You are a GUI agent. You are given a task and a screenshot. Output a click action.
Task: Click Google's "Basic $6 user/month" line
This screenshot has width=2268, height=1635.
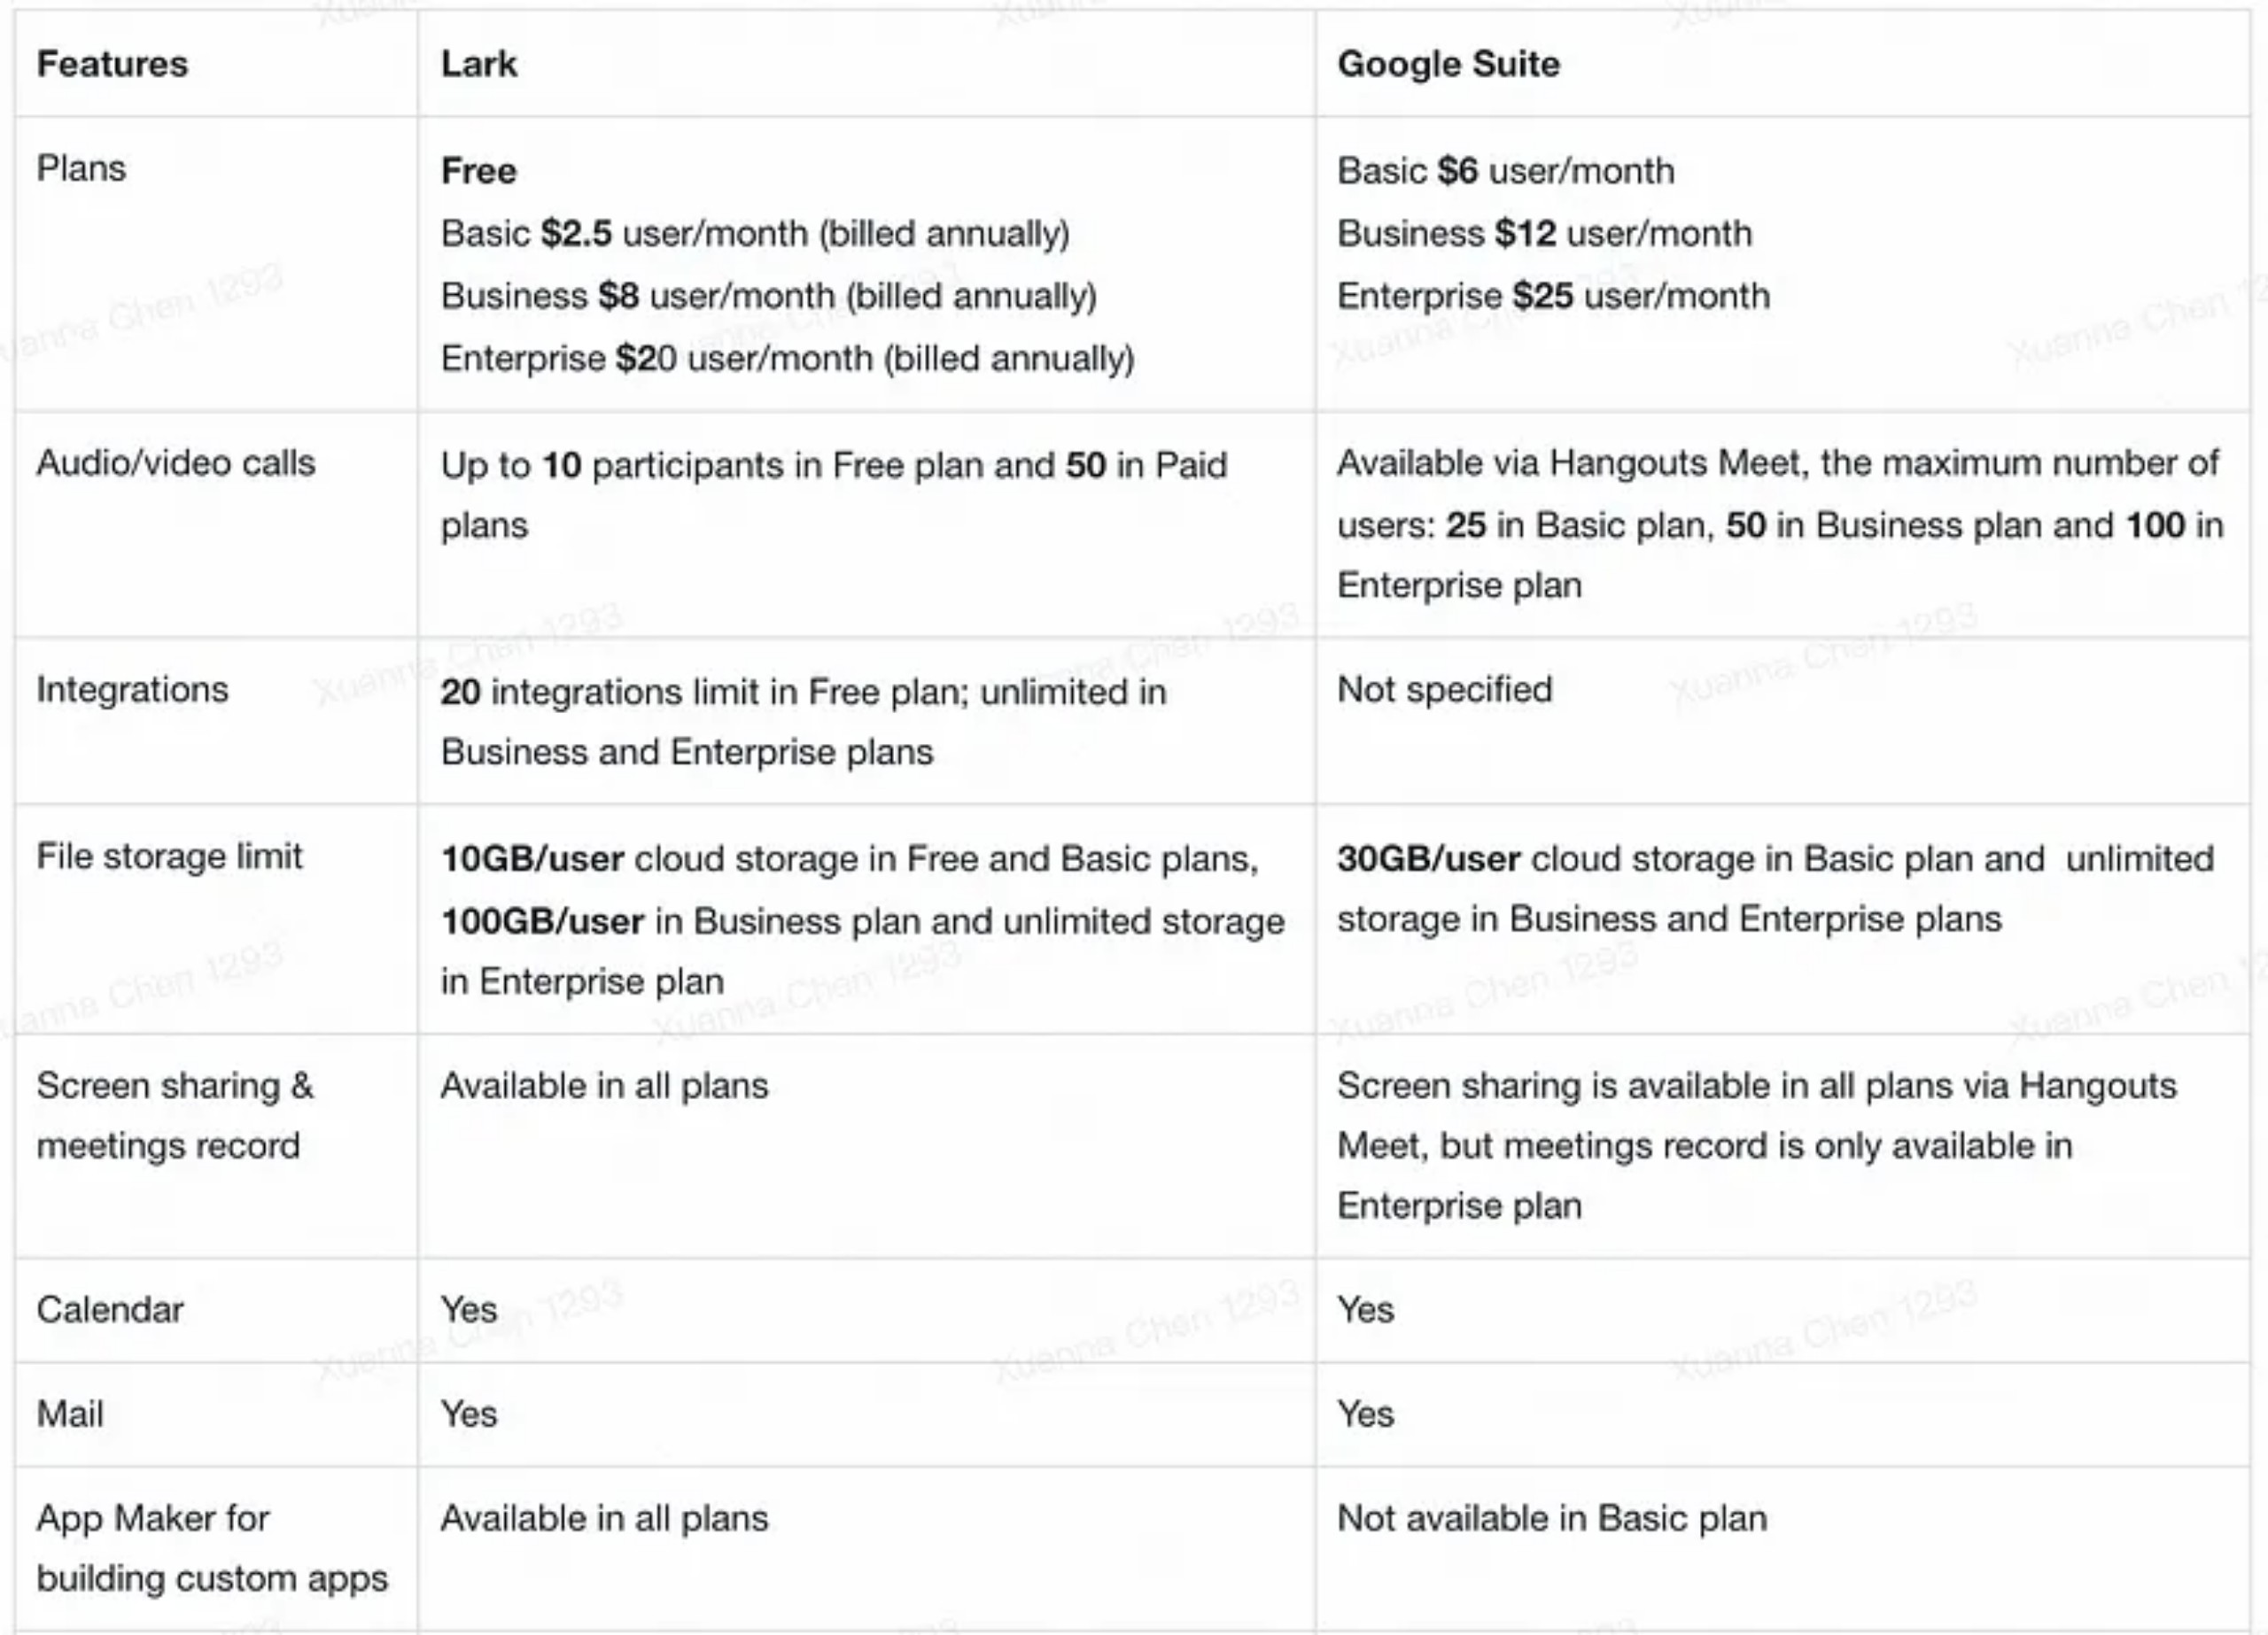click(x=1505, y=171)
